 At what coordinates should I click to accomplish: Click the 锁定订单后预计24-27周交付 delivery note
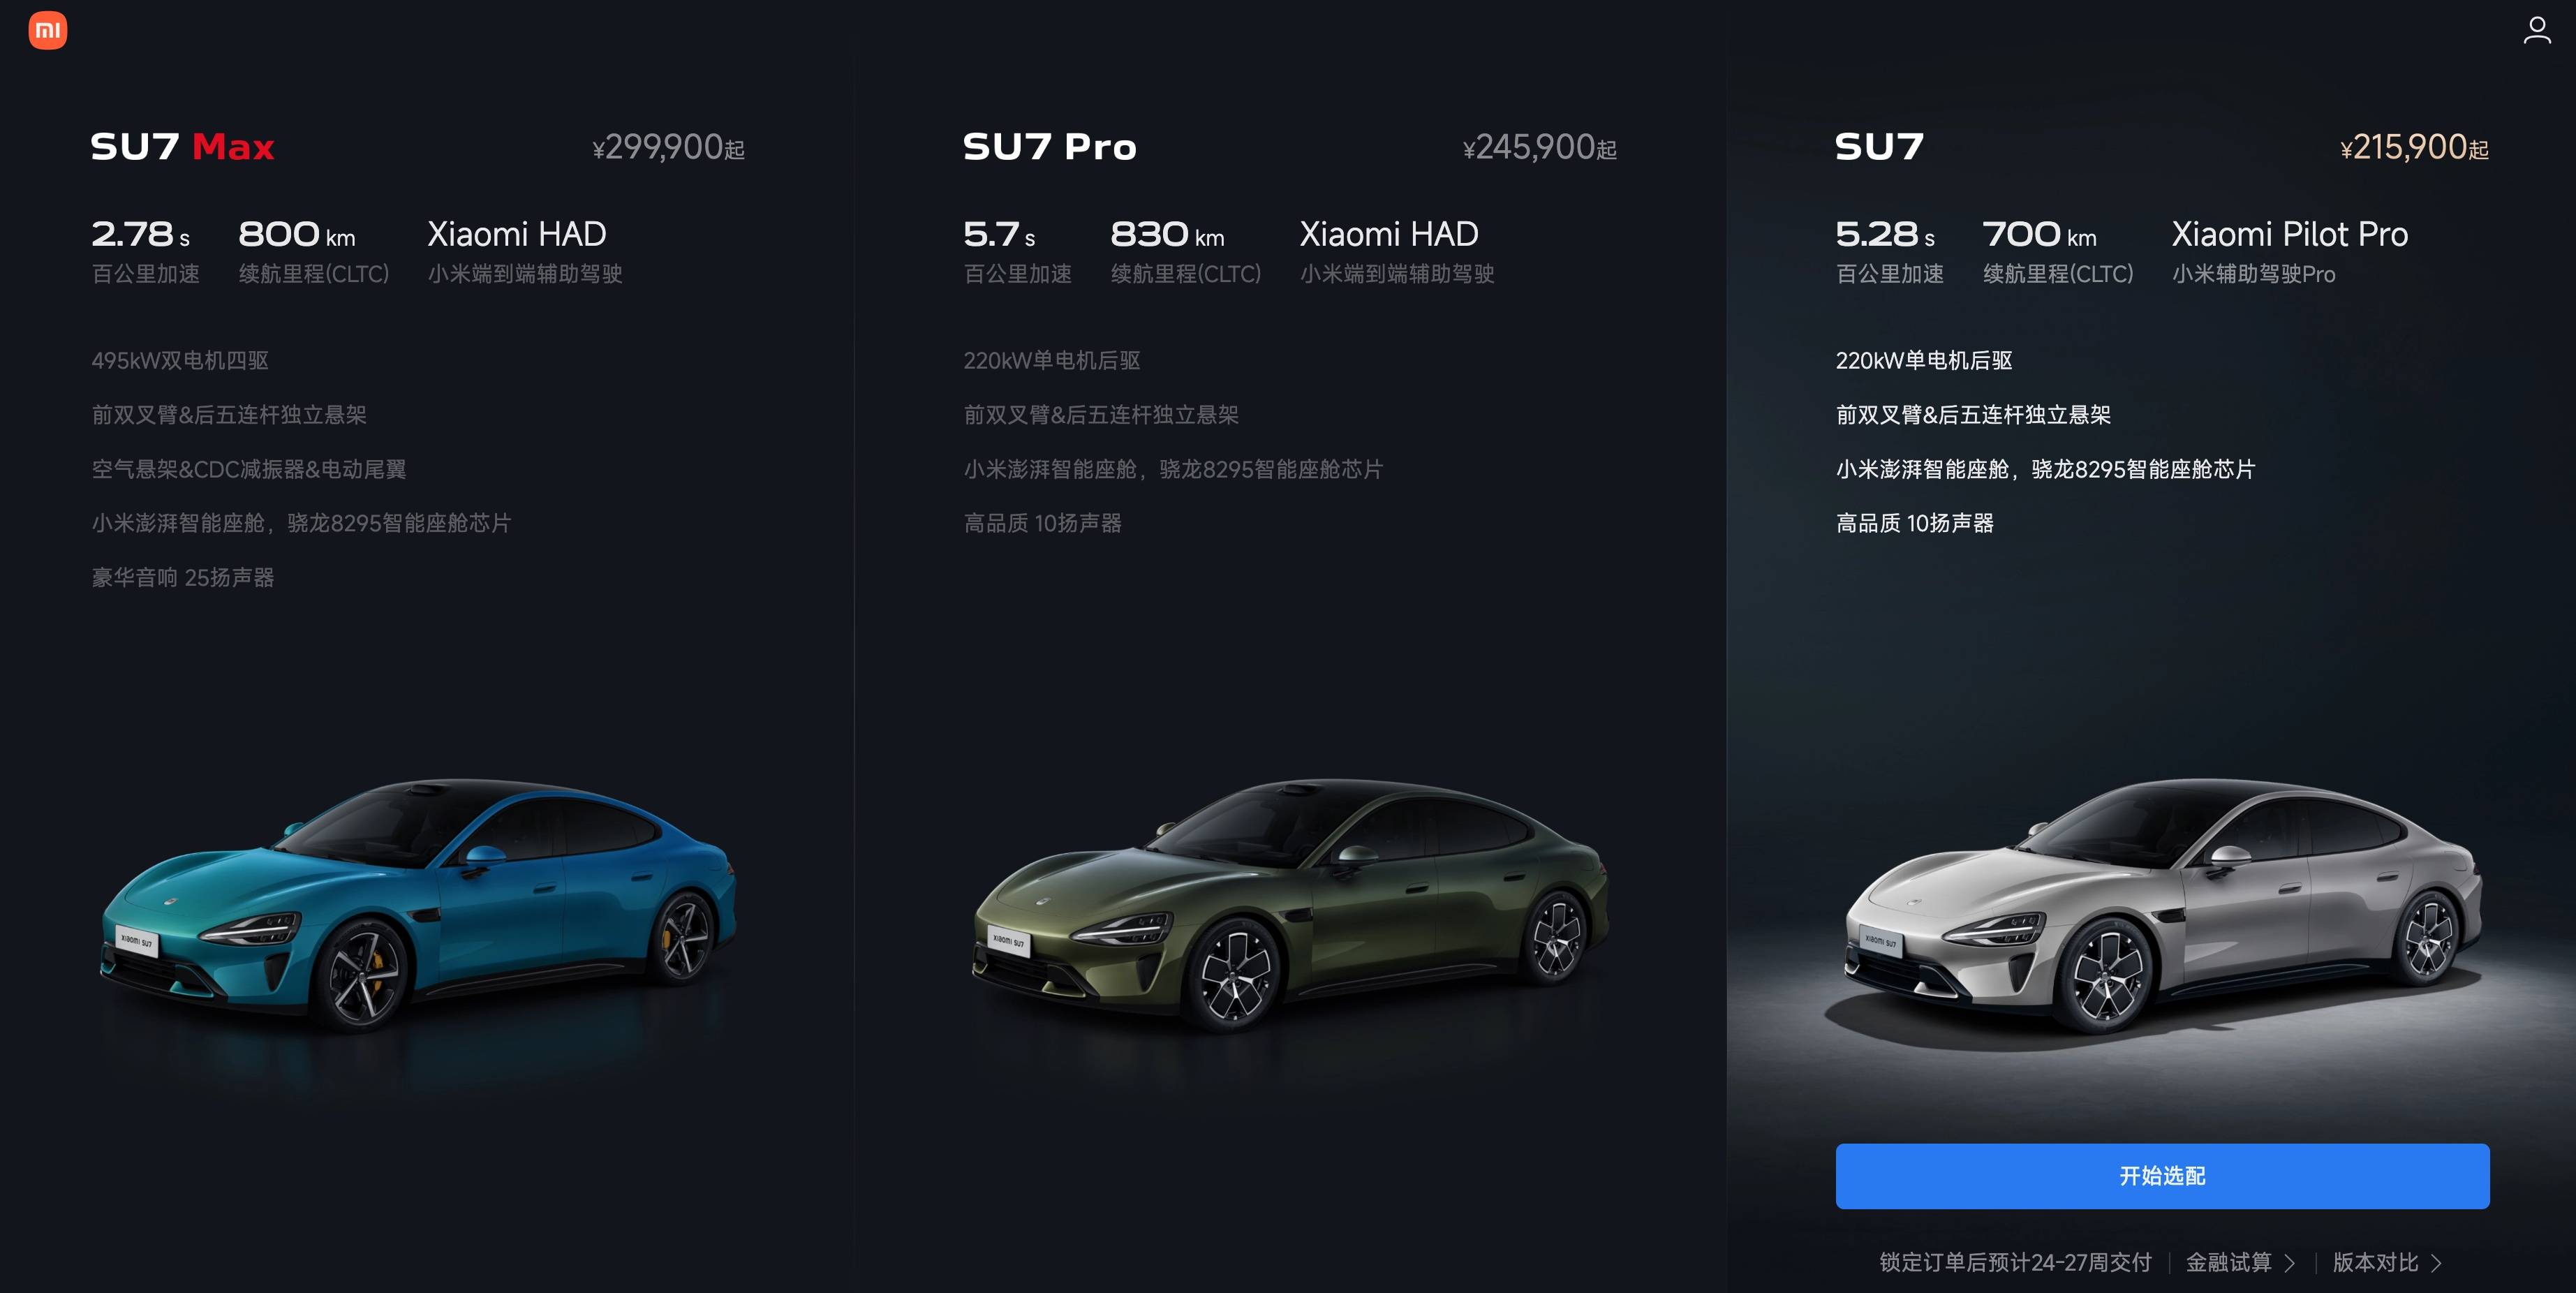coord(2015,1262)
